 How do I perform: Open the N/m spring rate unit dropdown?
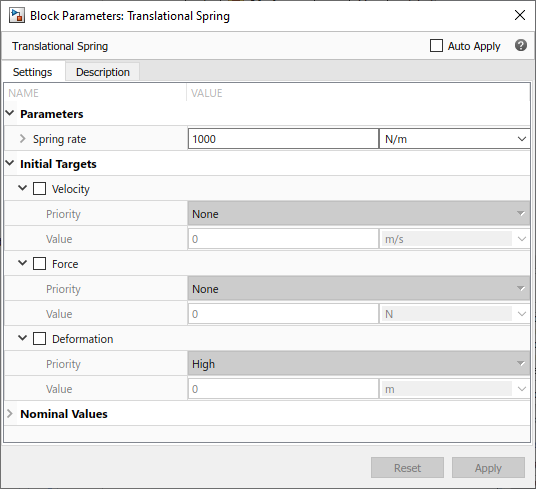click(x=454, y=139)
